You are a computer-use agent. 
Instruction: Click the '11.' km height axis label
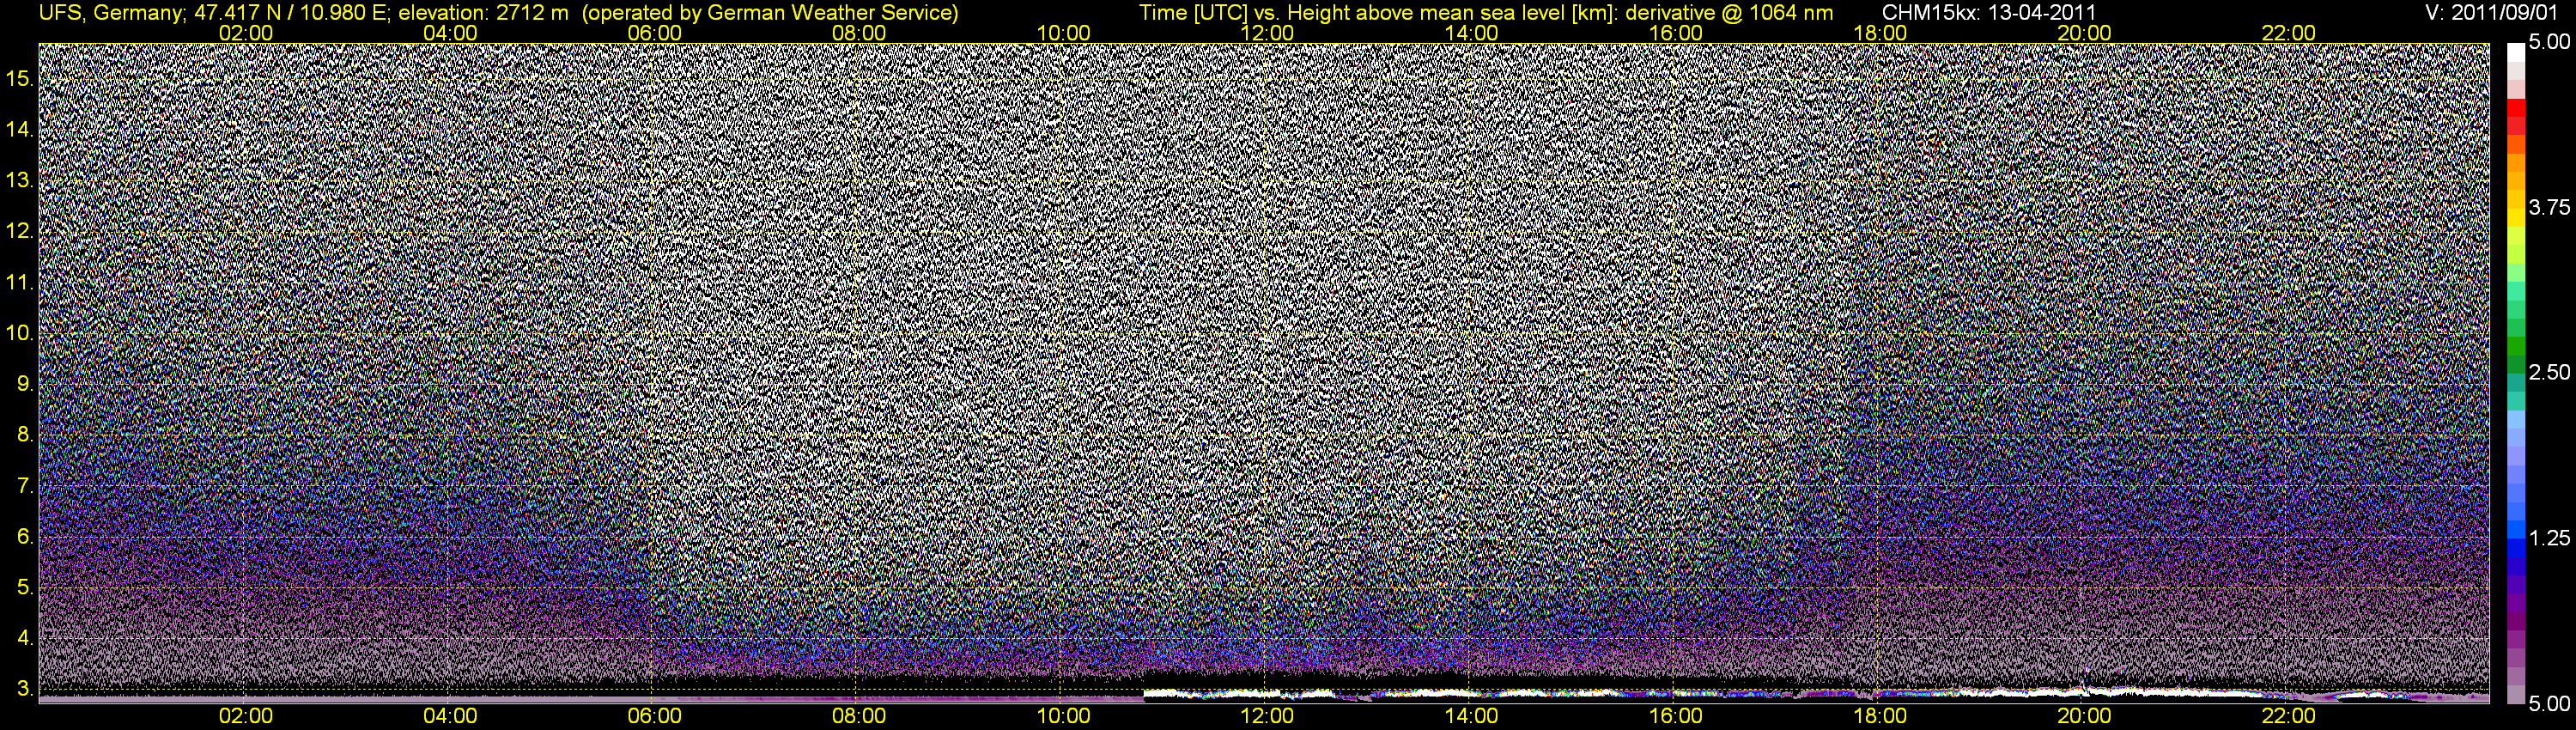coord(20,282)
